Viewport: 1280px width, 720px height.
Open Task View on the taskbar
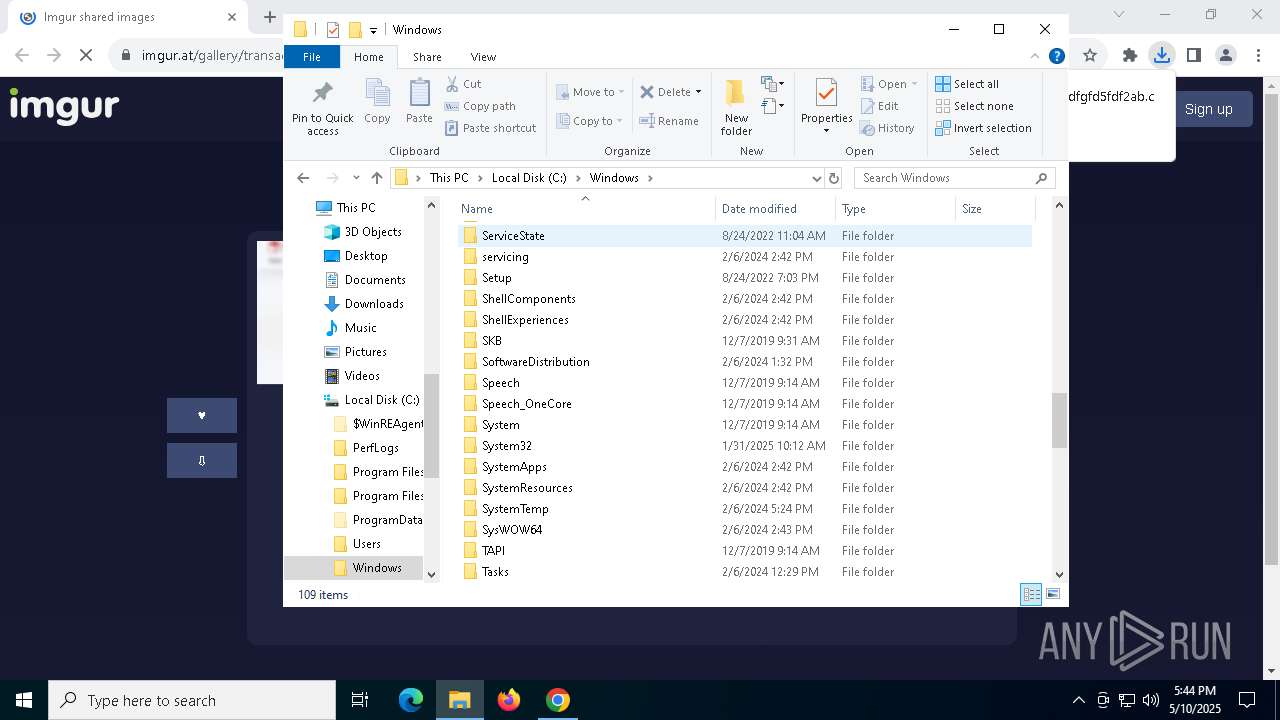(x=360, y=700)
